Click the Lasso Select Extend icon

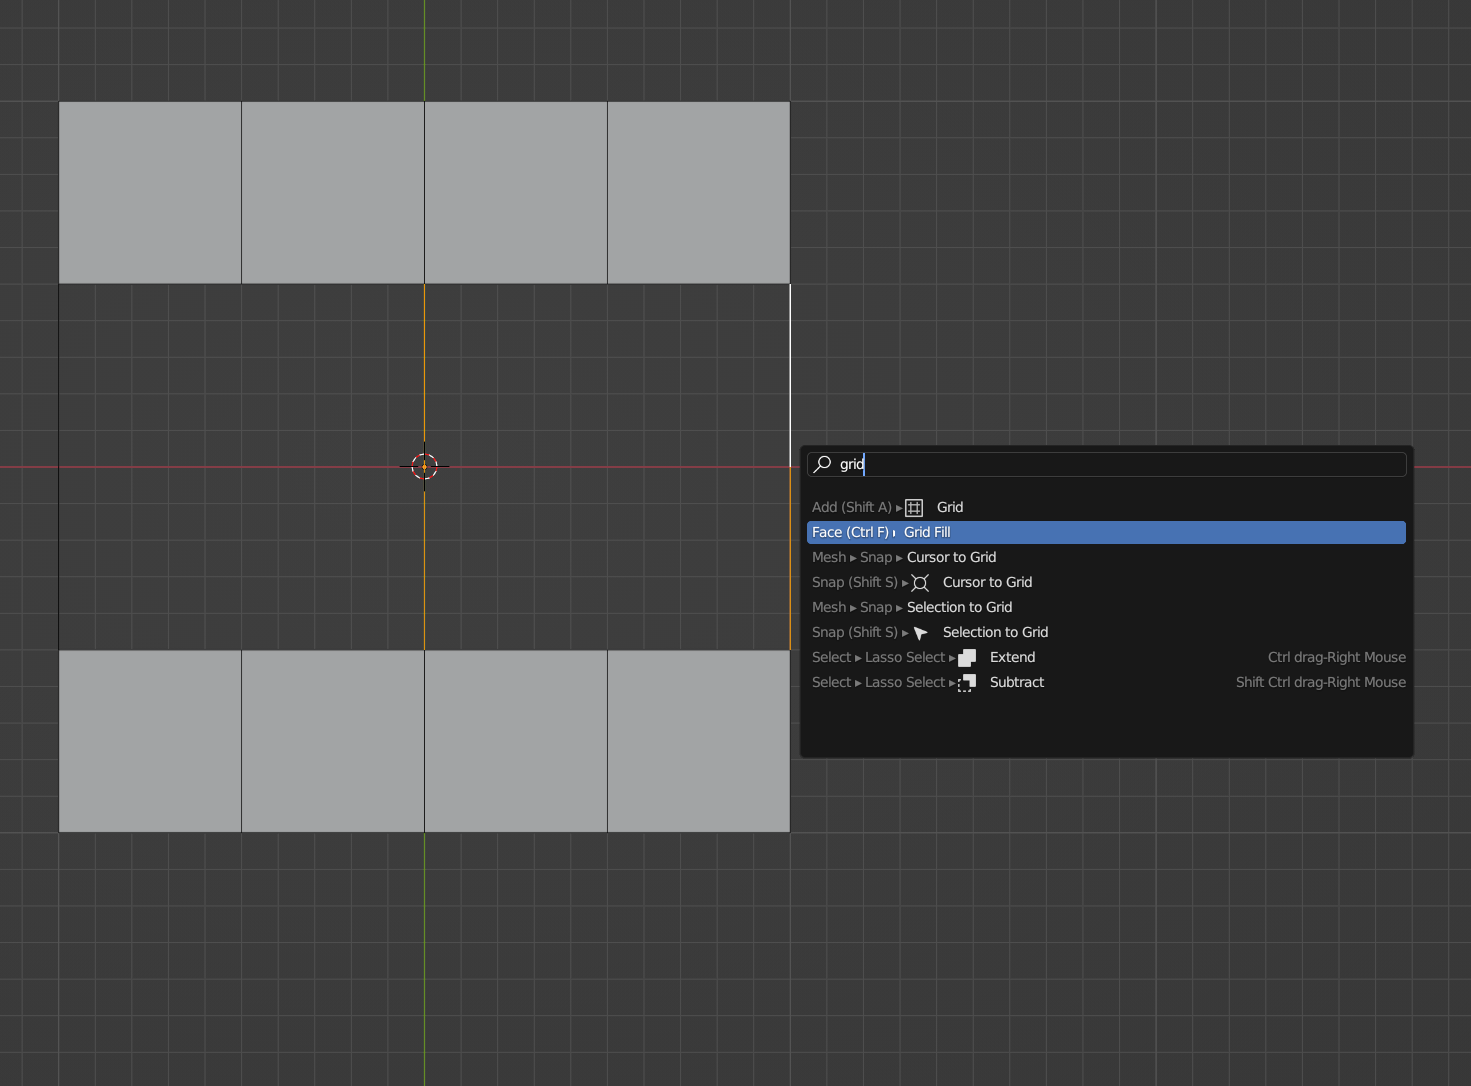[967, 657]
